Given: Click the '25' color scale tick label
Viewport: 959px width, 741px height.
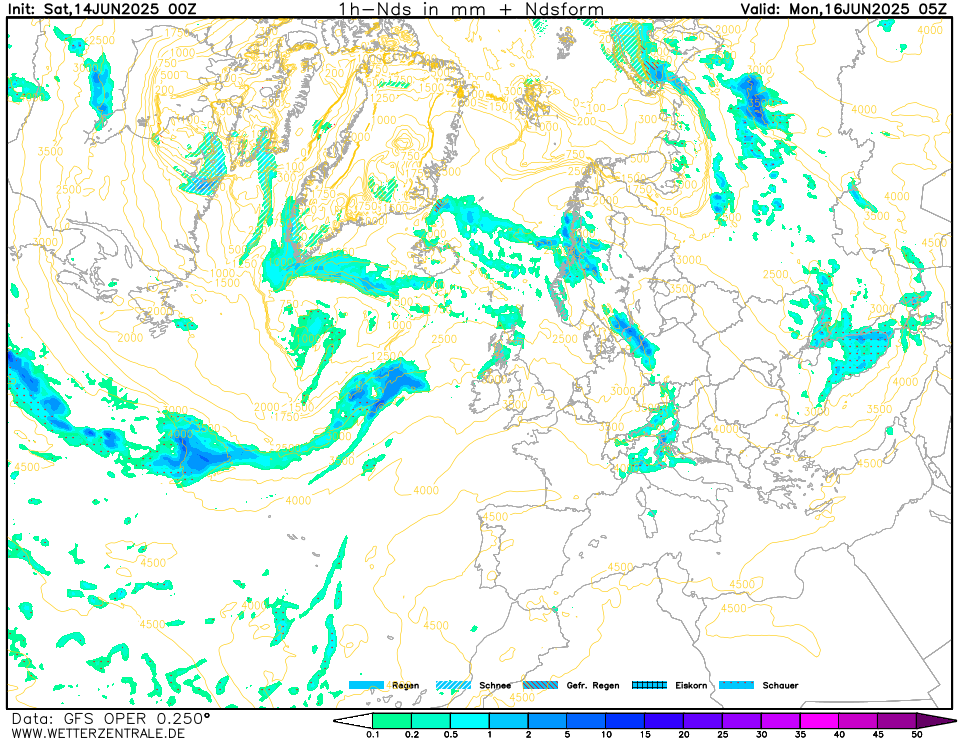Looking at the screenshot, I should click(723, 735).
